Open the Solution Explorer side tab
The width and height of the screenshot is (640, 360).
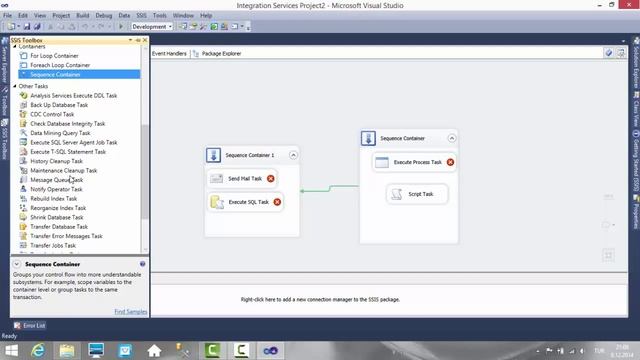(x=636, y=63)
